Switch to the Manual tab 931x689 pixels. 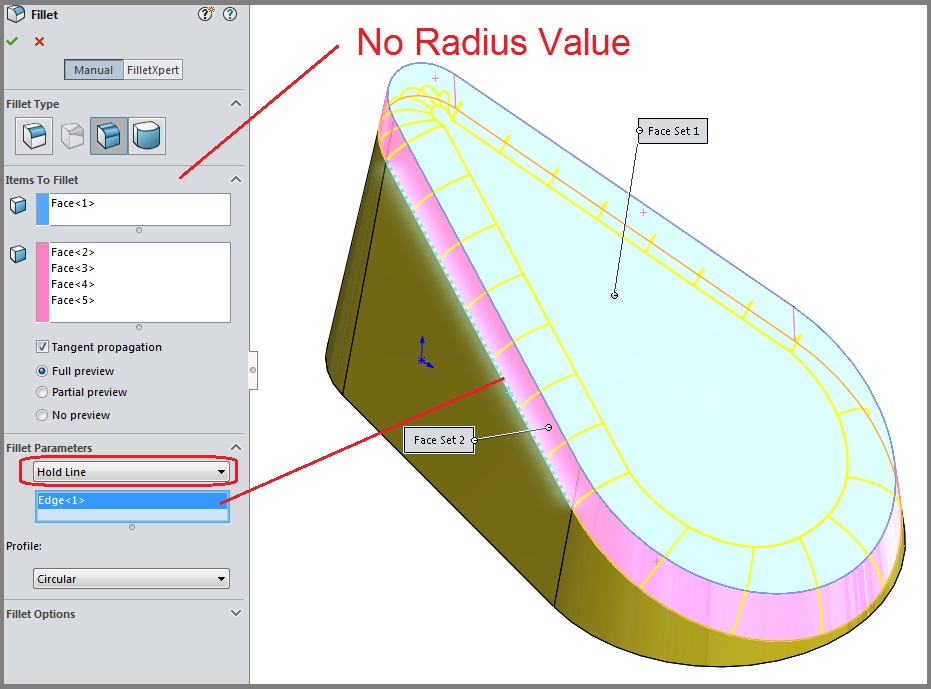(93, 70)
